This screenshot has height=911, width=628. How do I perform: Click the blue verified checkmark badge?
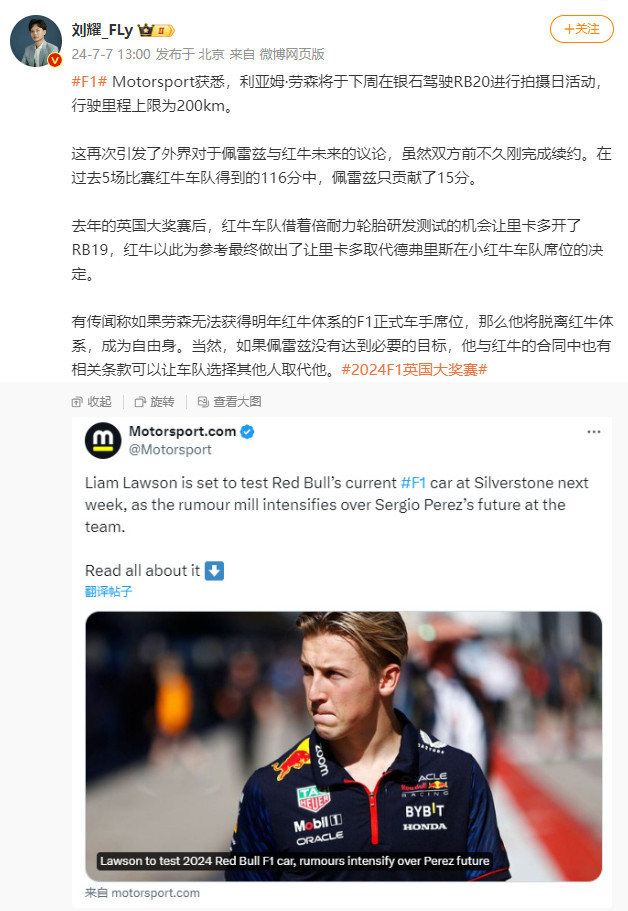[247, 432]
